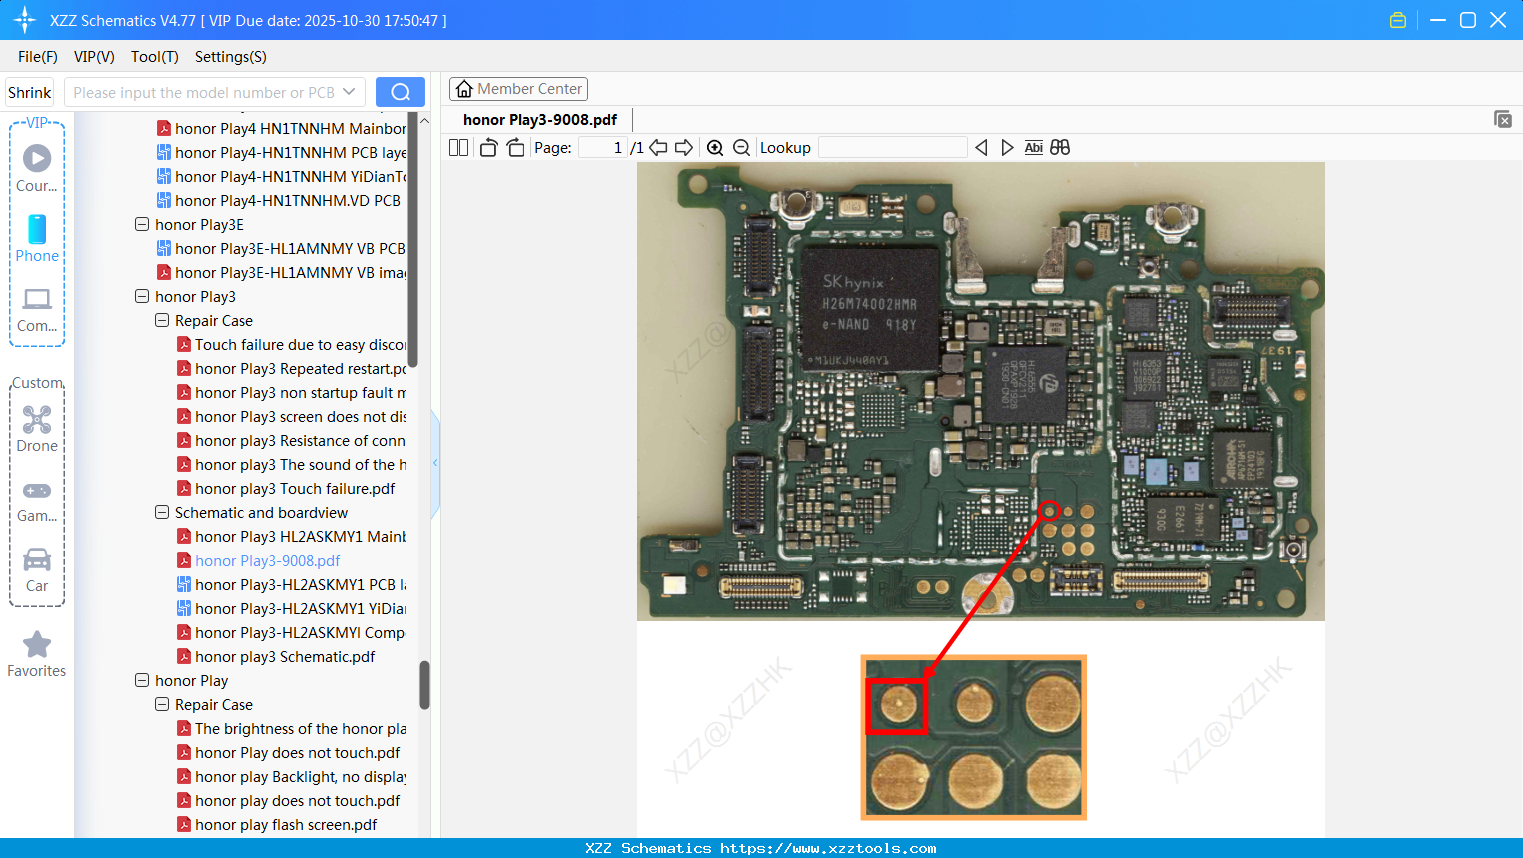Click the lower tree scrollbar thumb
Image resolution: width=1523 pixels, height=858 pixels.
click(x=424, y=685)
